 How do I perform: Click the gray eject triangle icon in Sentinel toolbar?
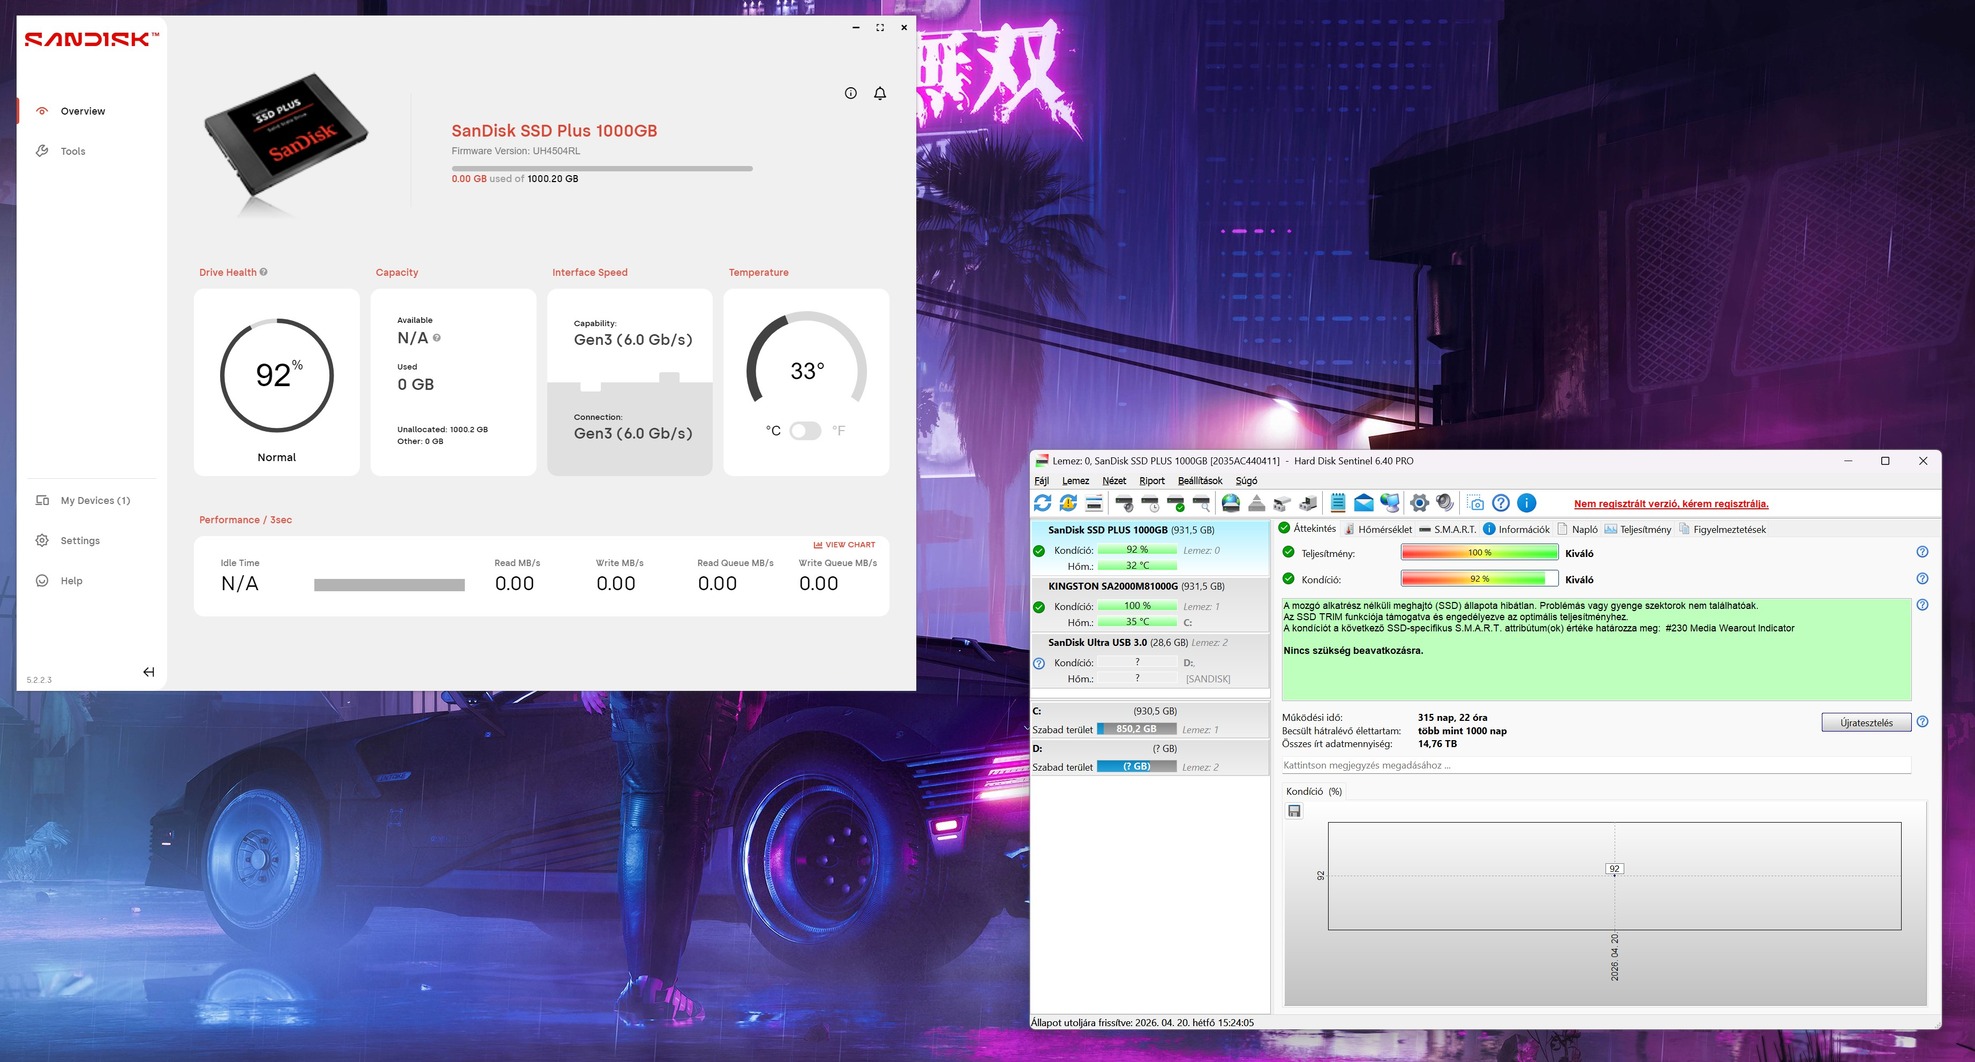coord(1257,503)
